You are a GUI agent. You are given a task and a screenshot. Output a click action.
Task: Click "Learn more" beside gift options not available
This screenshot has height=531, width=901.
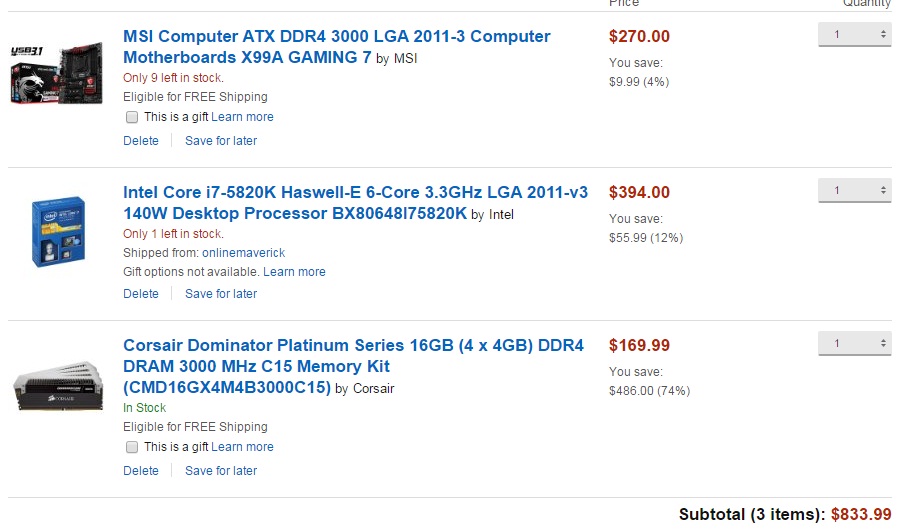pyautogui.click(x=294, y=272)
